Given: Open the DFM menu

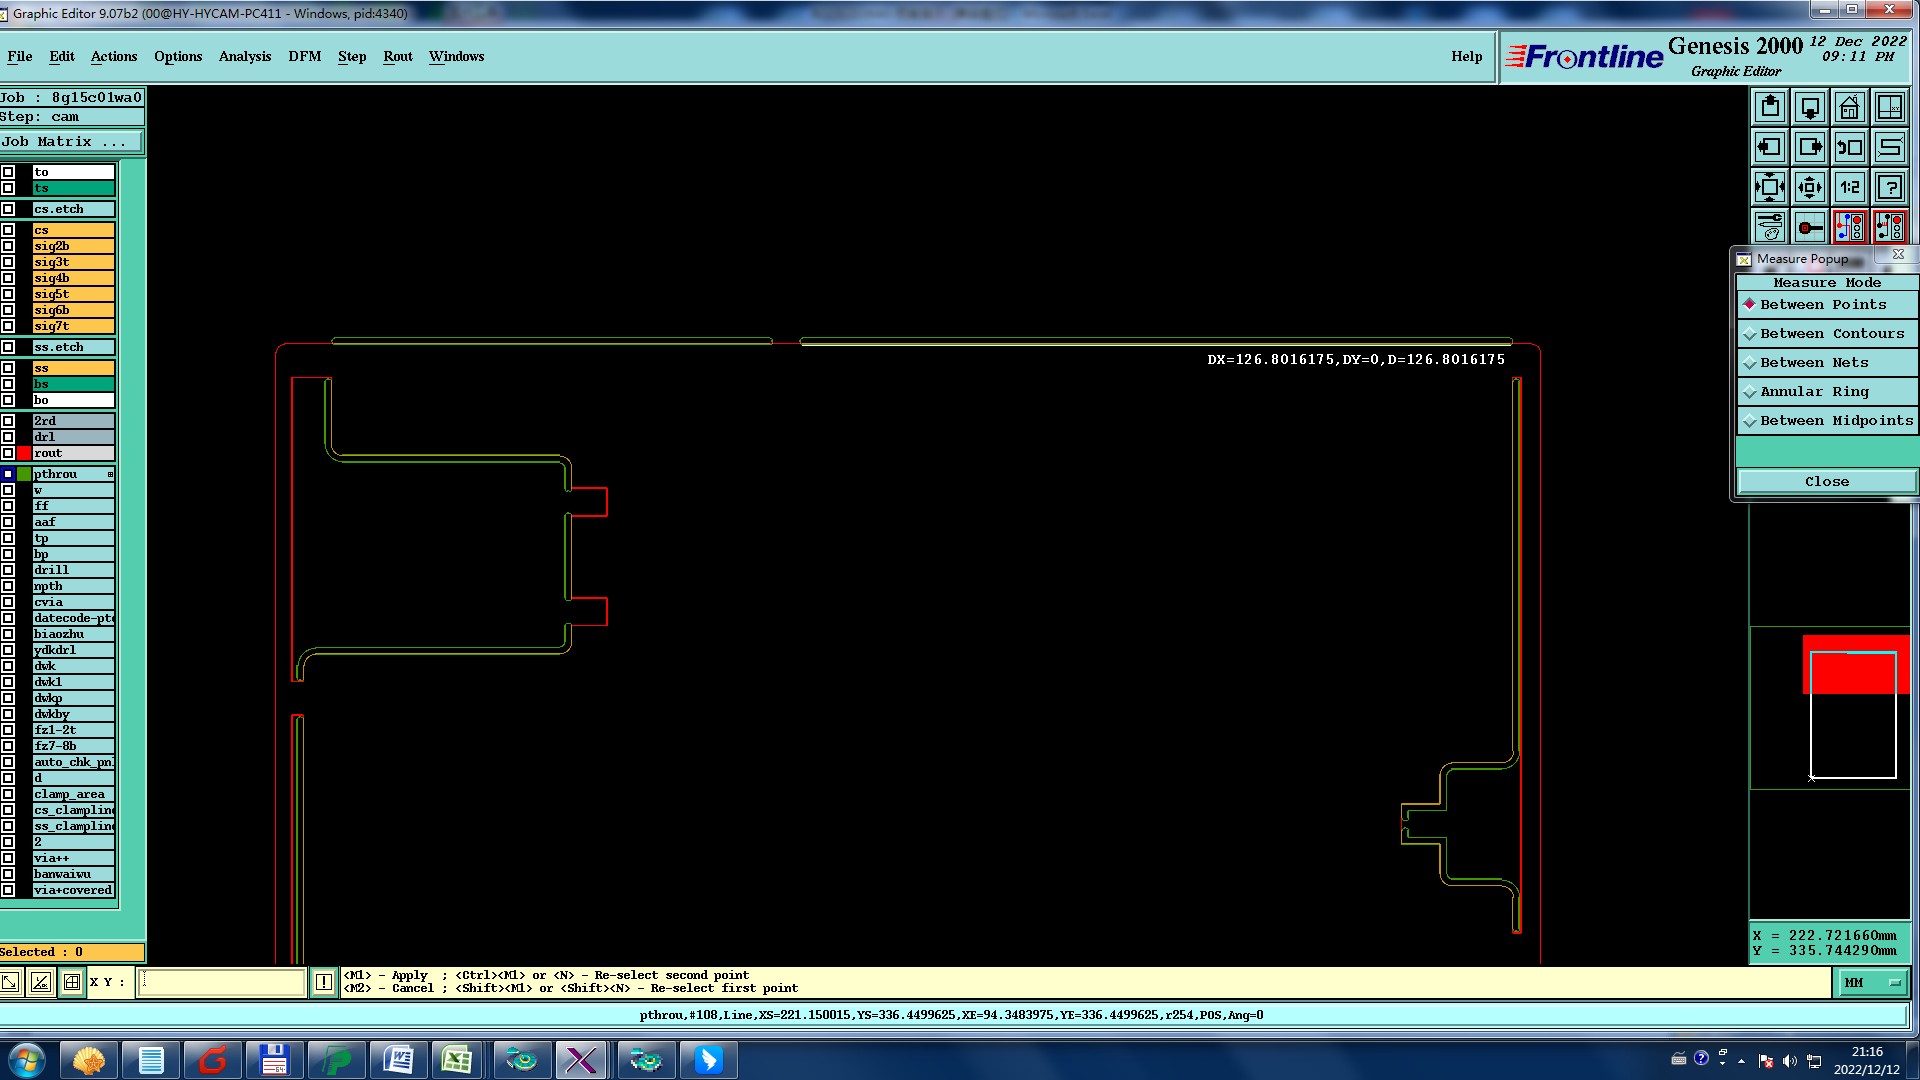Looking at the screenshot, I should 304,56.
